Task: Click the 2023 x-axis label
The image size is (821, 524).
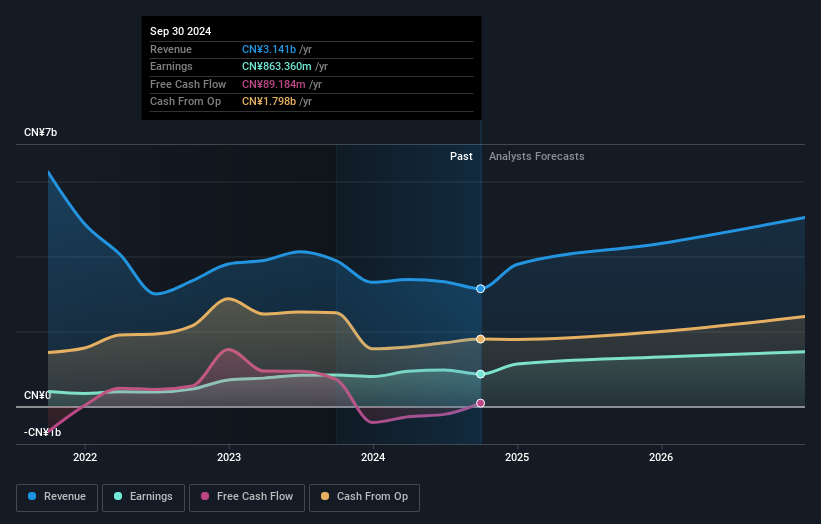Action: point(229,457)
